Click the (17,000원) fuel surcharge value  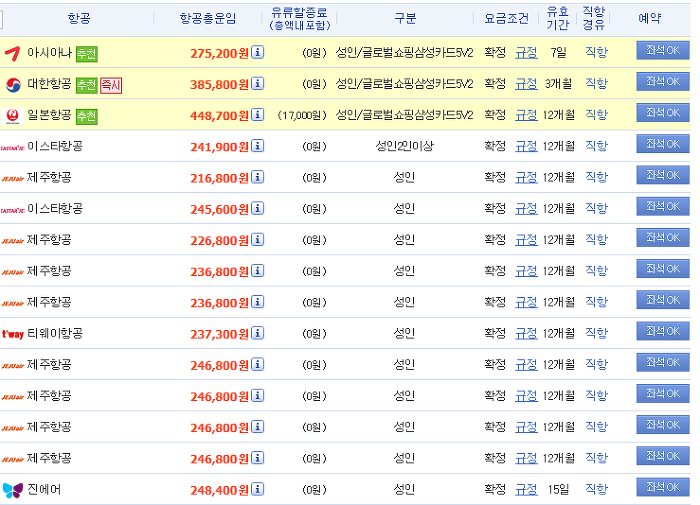302,116
